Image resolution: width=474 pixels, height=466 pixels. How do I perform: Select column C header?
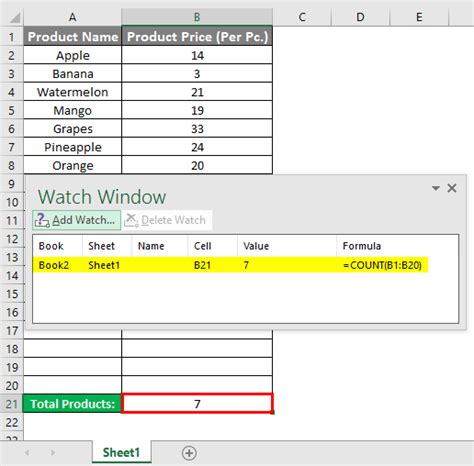302,17
